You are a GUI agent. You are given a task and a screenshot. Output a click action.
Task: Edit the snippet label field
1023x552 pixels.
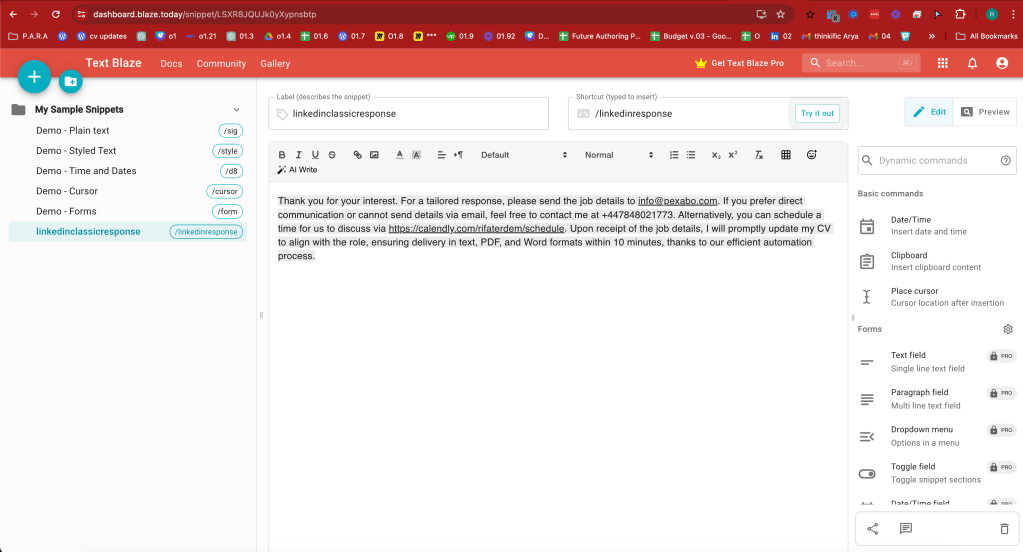[x=408, y=114]
